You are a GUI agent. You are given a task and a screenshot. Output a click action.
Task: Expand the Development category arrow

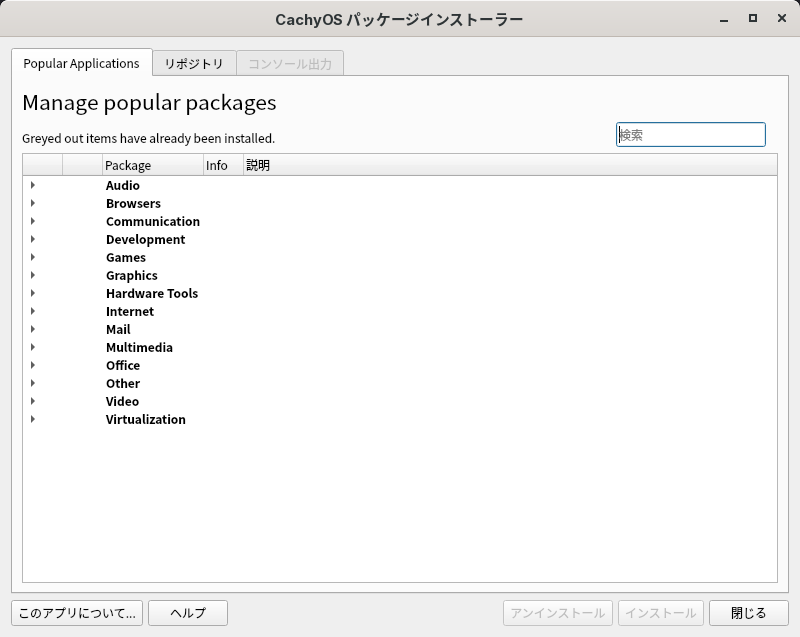(x=33, y=239)
